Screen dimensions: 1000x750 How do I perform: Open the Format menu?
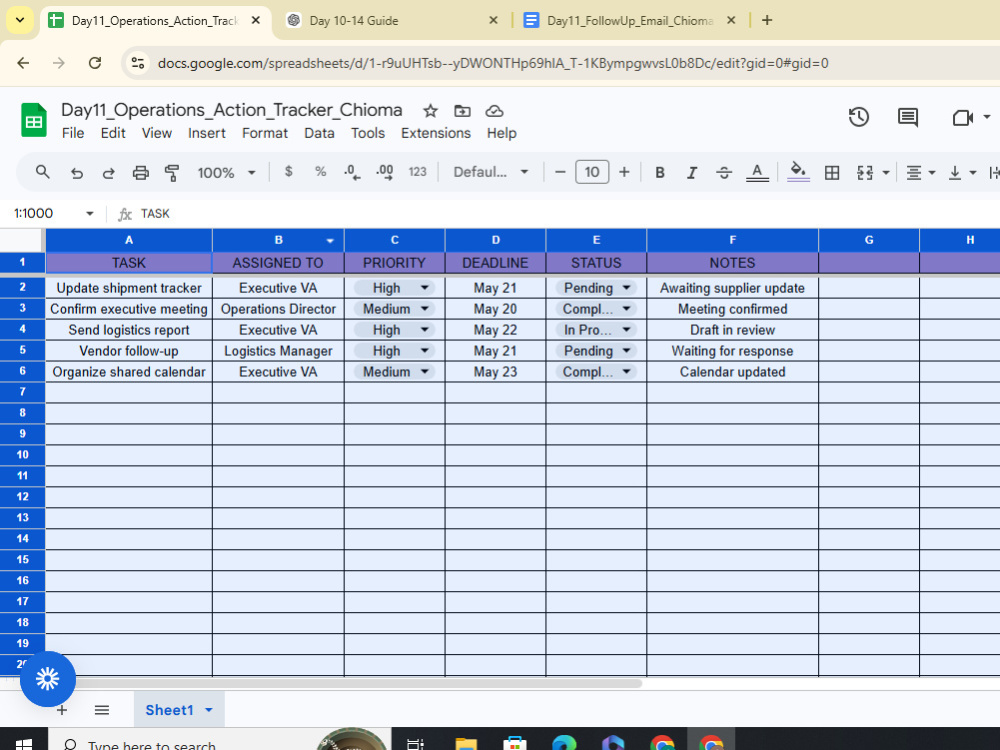click(x=265, y=133)
